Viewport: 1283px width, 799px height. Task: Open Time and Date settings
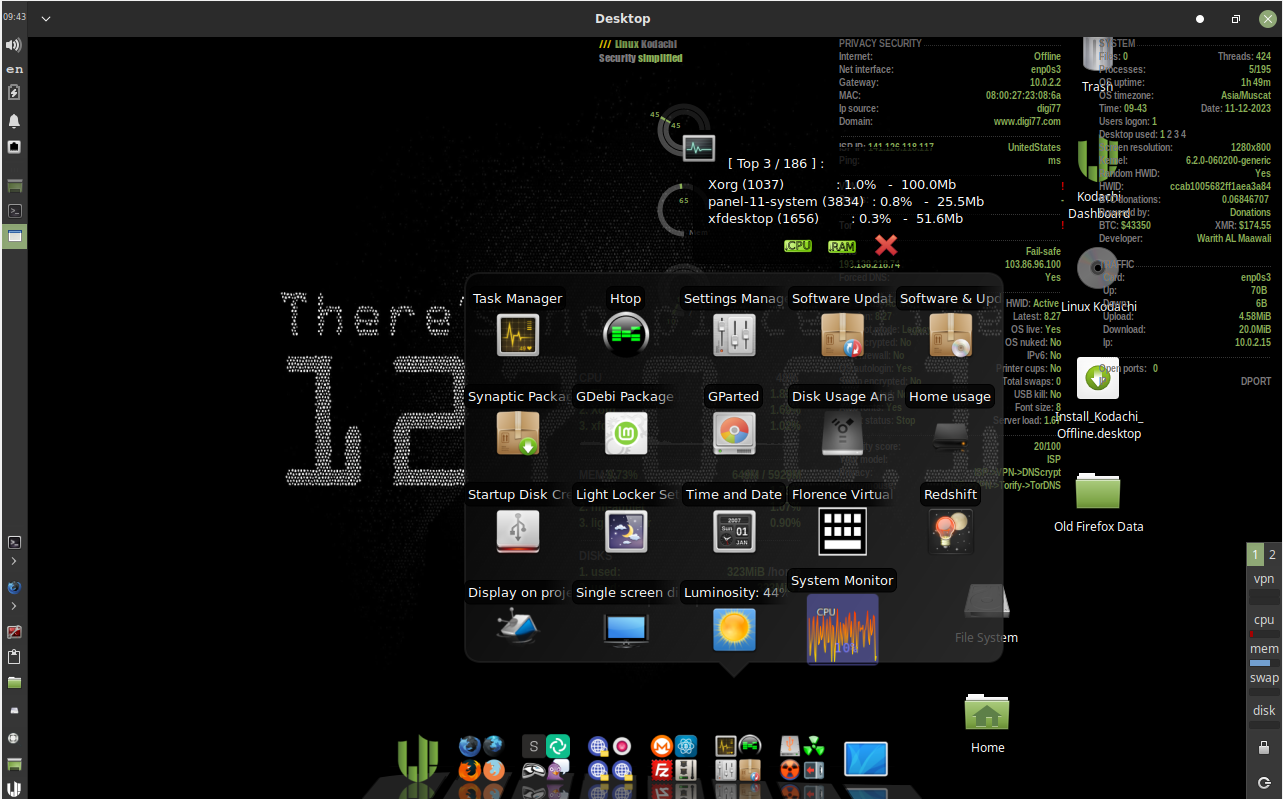click(734, 531)
